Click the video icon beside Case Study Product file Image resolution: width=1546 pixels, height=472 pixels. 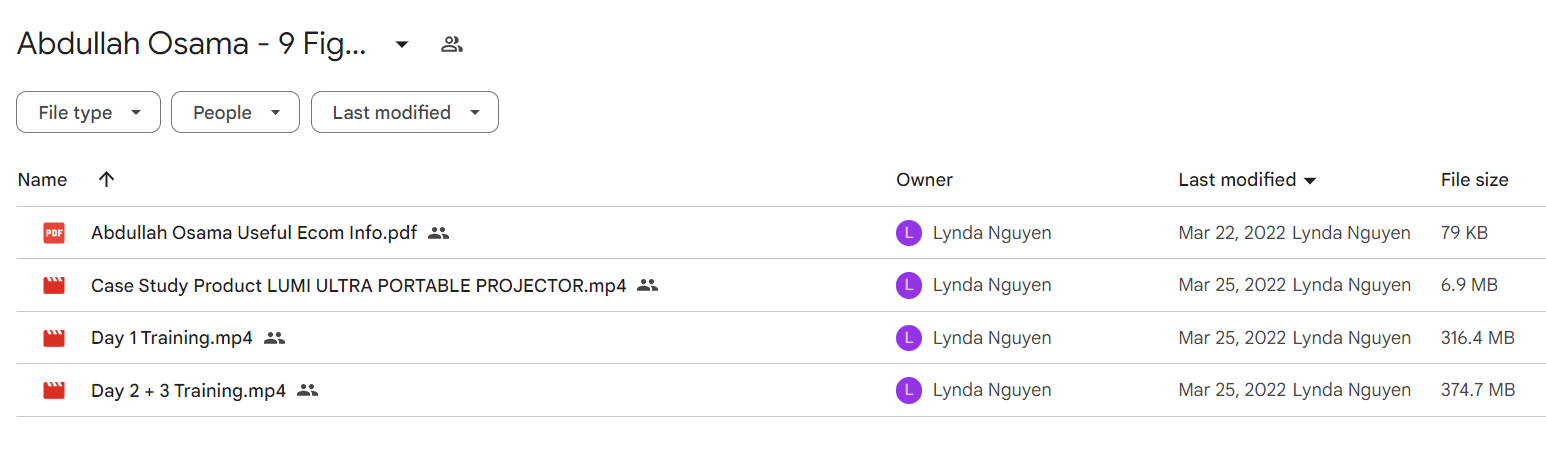(54, 285)
